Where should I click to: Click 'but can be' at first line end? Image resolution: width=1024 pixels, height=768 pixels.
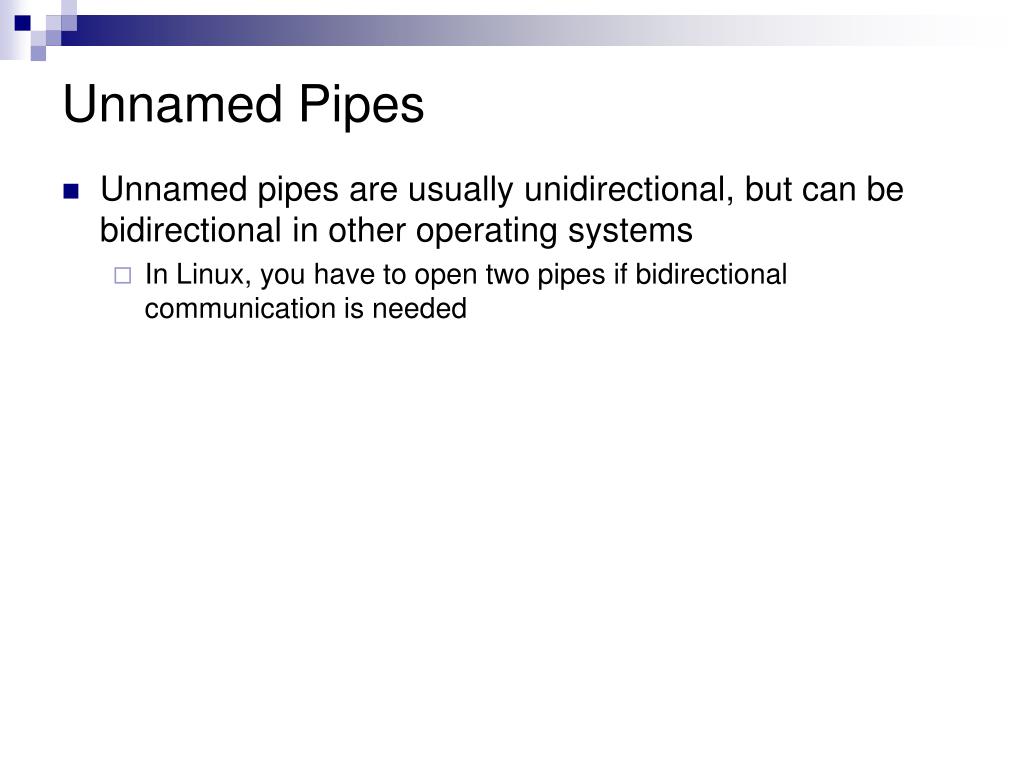824,189
